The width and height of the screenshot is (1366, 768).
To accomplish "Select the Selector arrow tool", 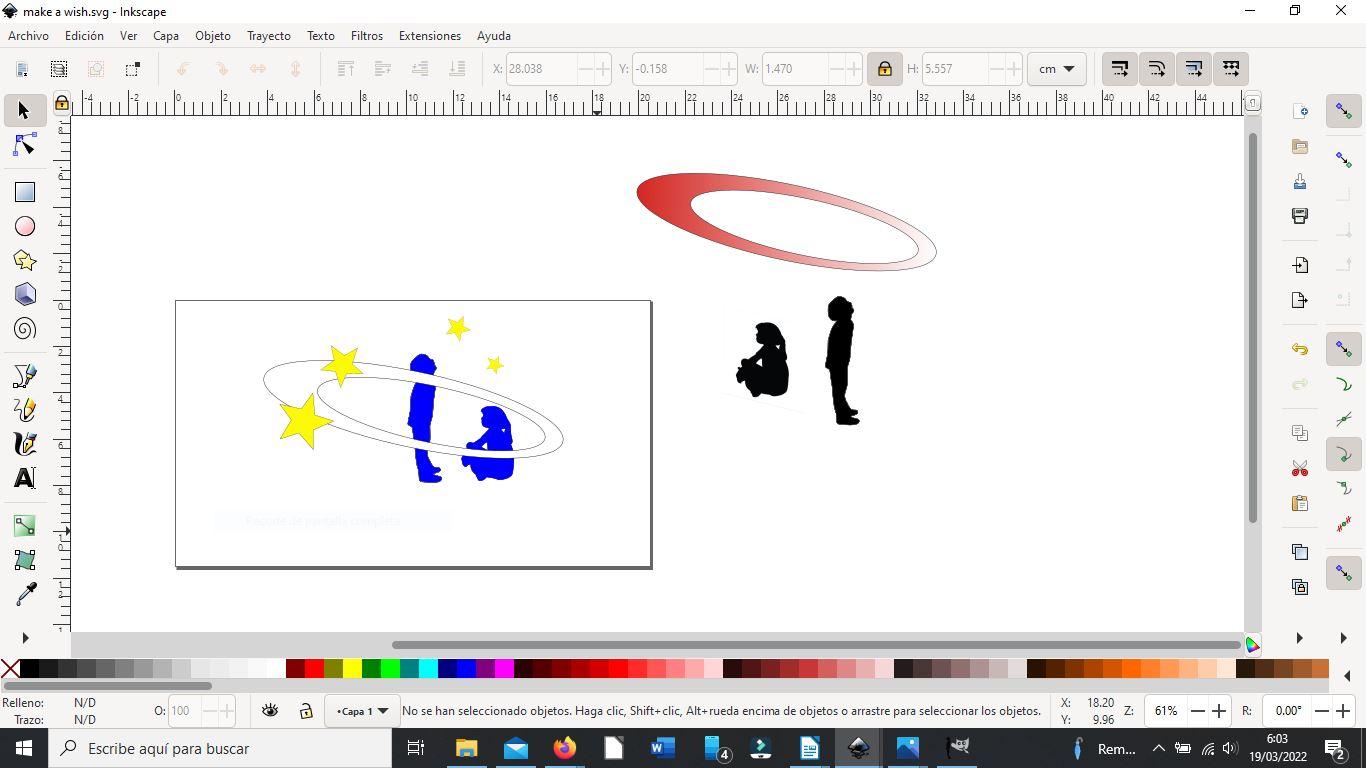I will click(24, 110).
